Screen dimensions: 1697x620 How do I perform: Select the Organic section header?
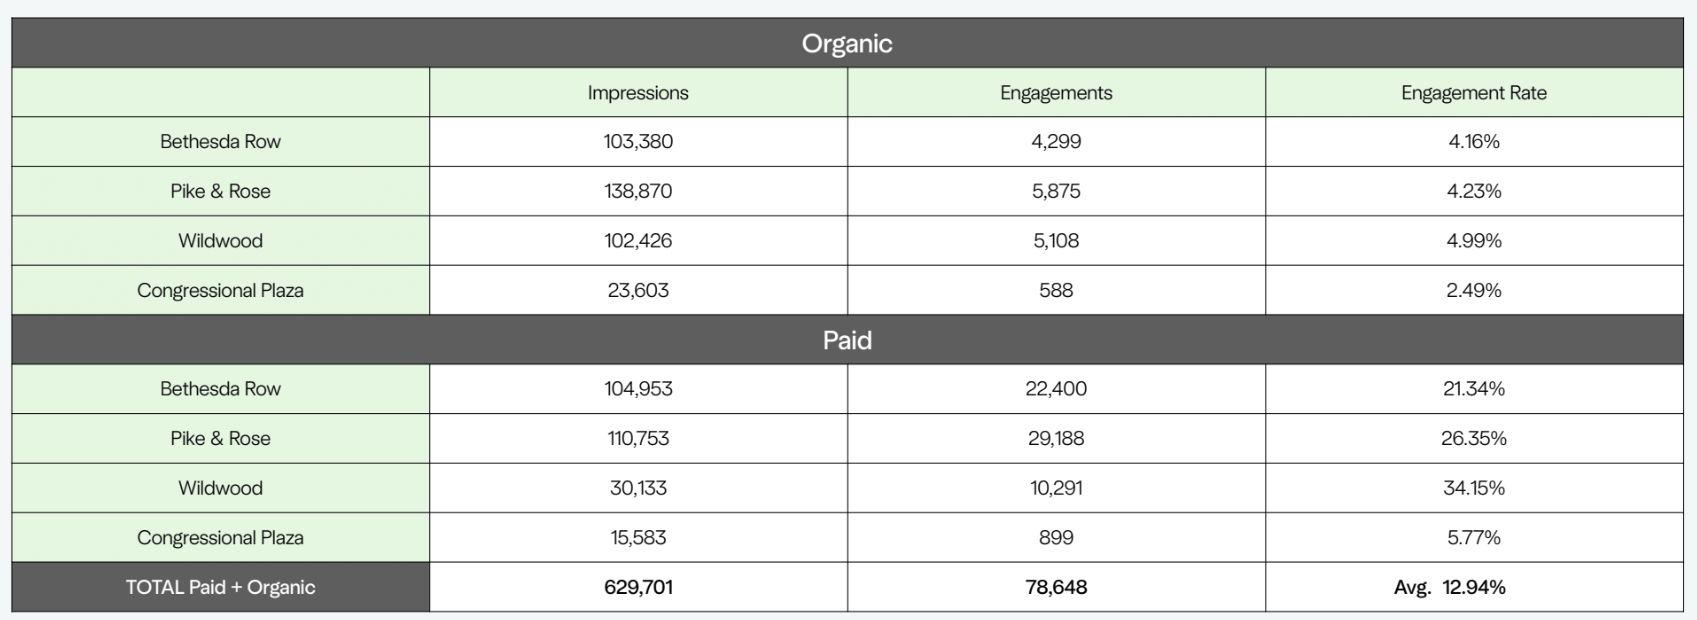click(847, 43)
